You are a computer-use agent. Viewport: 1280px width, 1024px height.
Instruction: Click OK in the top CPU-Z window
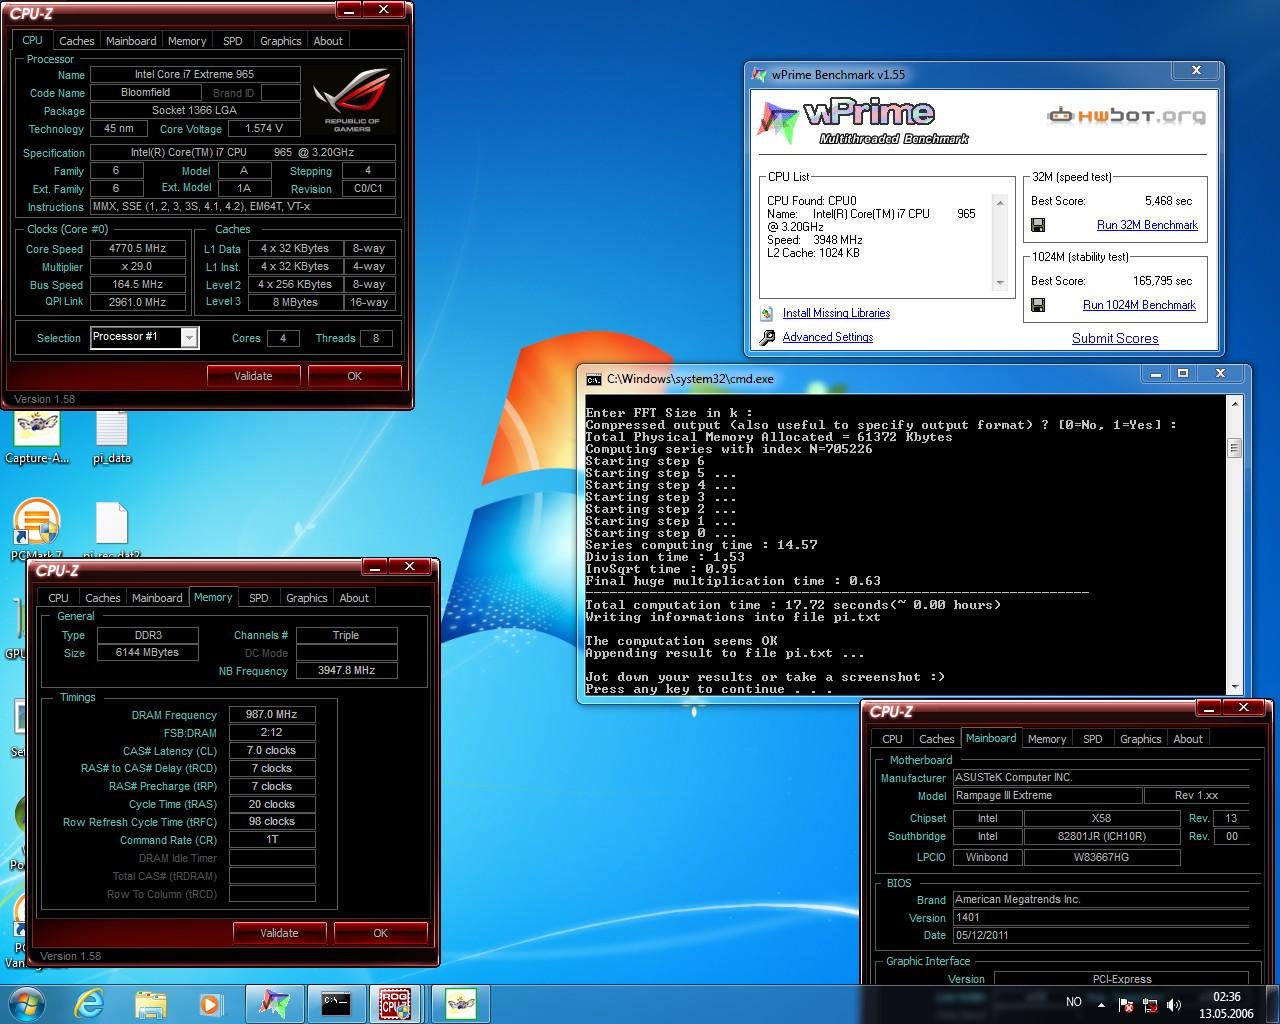point(354,376)
